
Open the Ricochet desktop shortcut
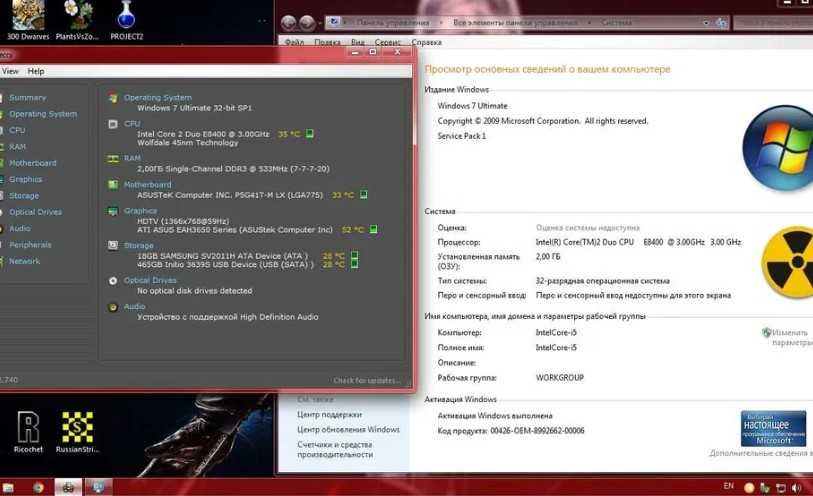click(x=28, y=432)
